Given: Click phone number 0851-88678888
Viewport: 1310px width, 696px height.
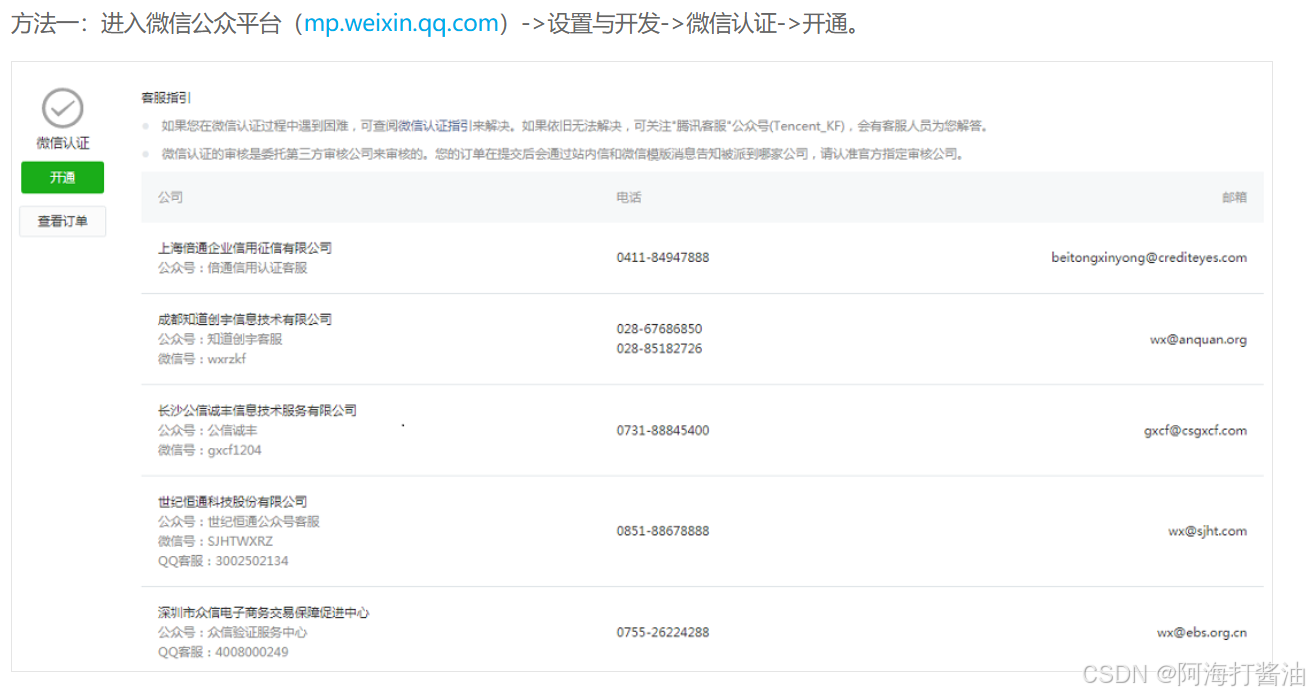Looking at the screenshot, I should 661,530.
